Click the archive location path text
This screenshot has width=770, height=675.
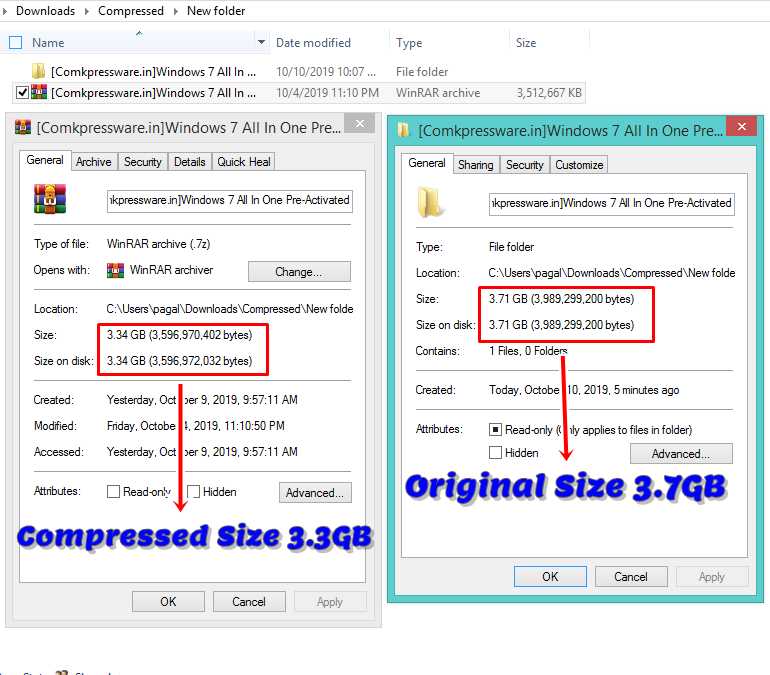click(230, 309)
